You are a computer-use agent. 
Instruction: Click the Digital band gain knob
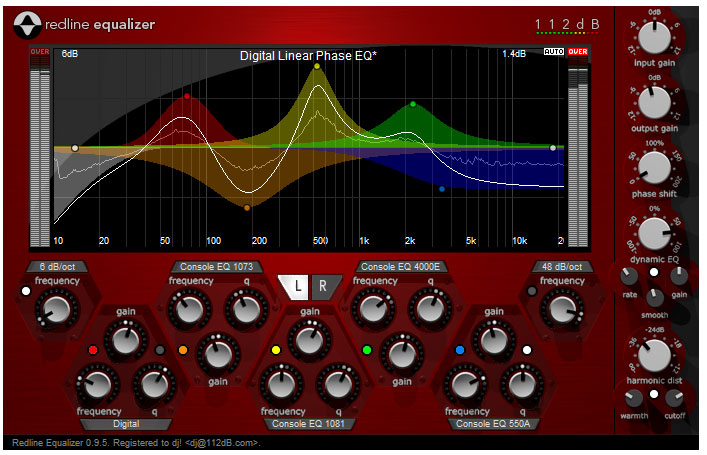[125, 341]
